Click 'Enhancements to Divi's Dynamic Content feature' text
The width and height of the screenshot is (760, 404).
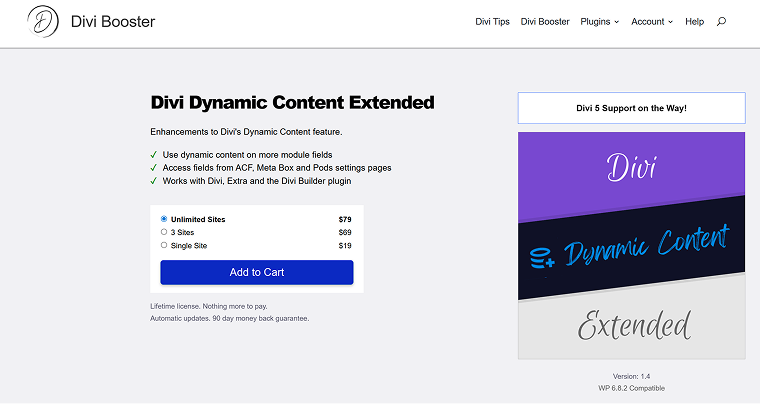(246, 132)
